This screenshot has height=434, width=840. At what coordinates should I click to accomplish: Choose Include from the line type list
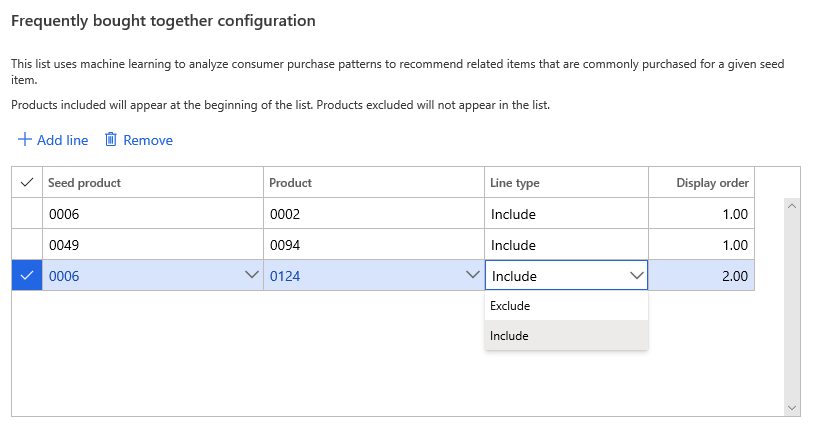tap(510, 336)
